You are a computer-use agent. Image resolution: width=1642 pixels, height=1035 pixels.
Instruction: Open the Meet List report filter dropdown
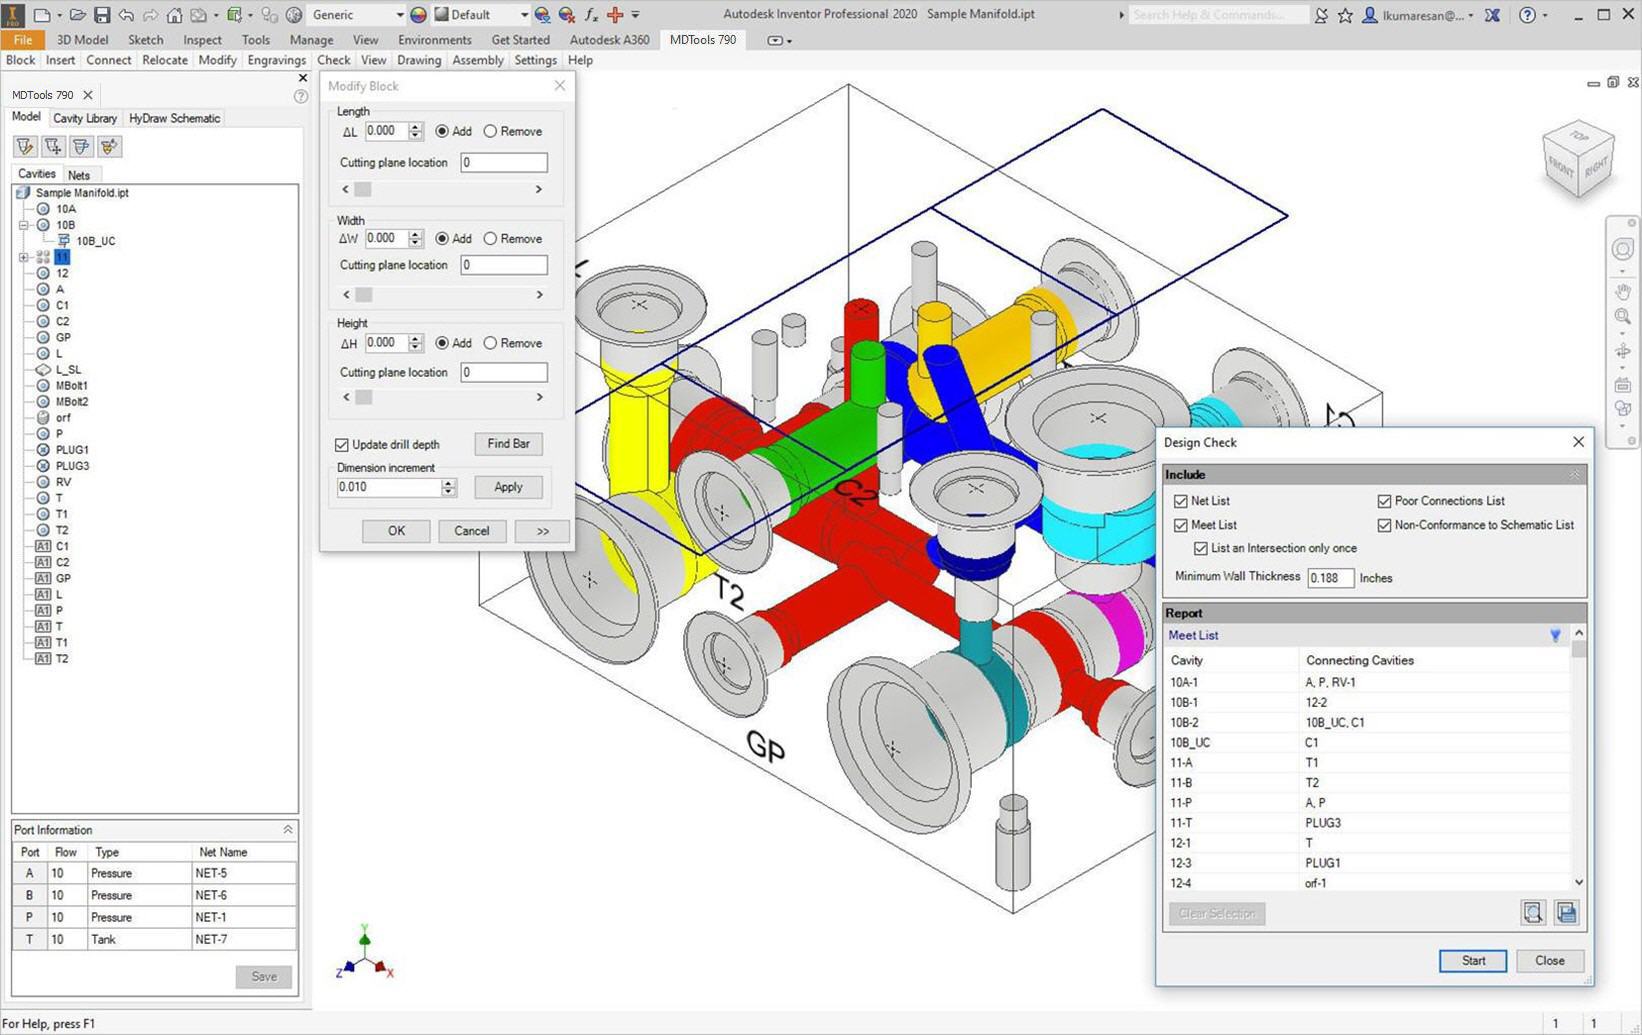(1555, 636)
